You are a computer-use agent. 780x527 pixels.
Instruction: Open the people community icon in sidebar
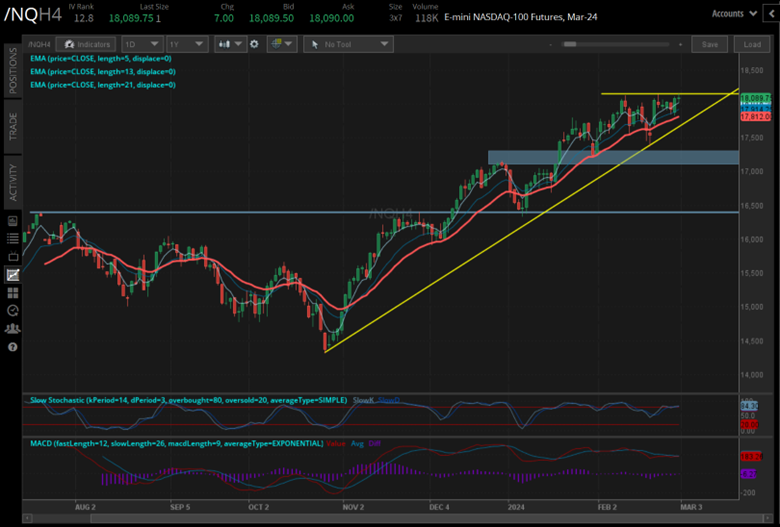(12, 329)
